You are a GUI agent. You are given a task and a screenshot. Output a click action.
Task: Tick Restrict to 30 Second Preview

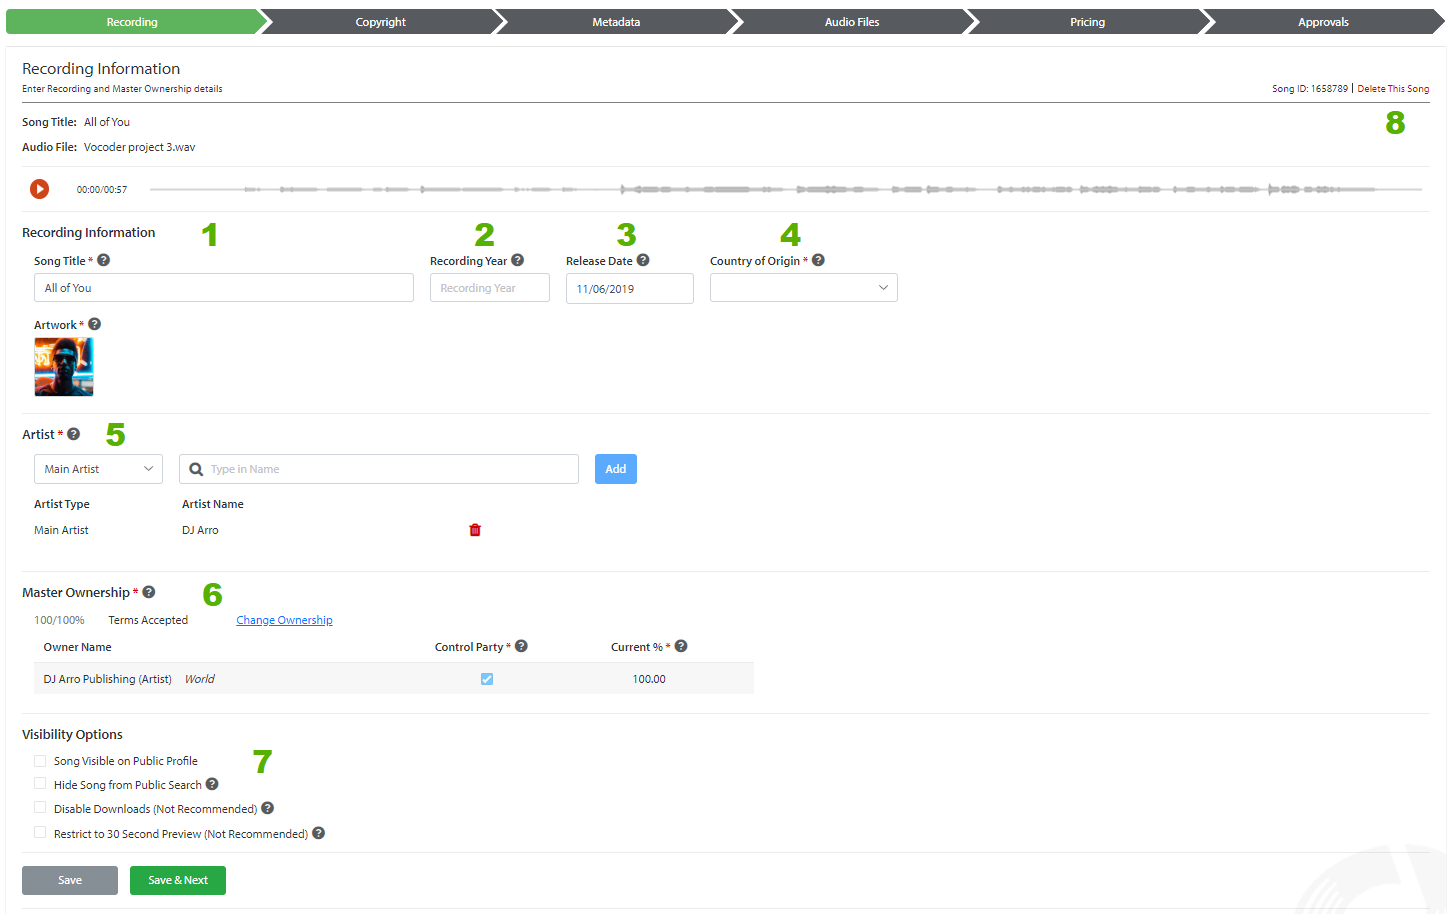[x=40, y=833]
